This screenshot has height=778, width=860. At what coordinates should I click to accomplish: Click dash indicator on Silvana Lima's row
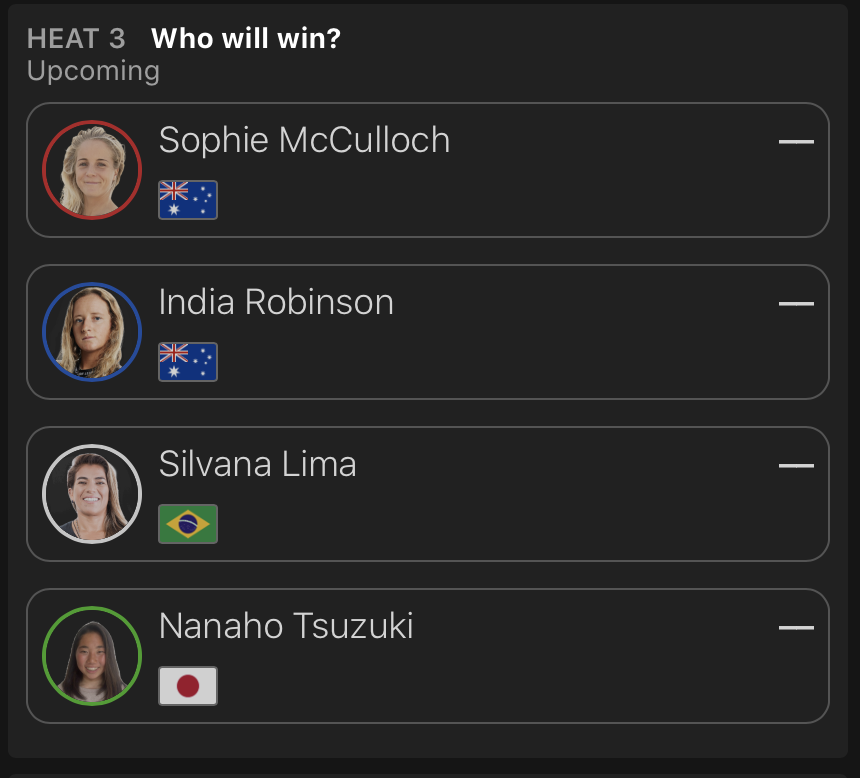click(796, 466)
